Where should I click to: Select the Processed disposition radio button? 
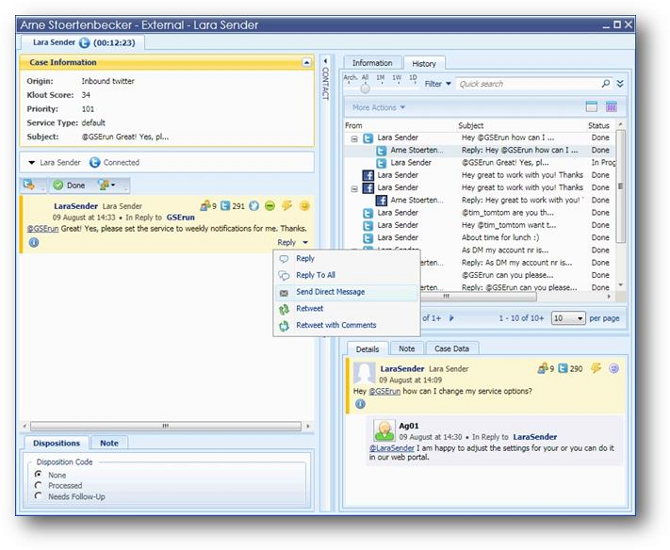click(38, 485)
